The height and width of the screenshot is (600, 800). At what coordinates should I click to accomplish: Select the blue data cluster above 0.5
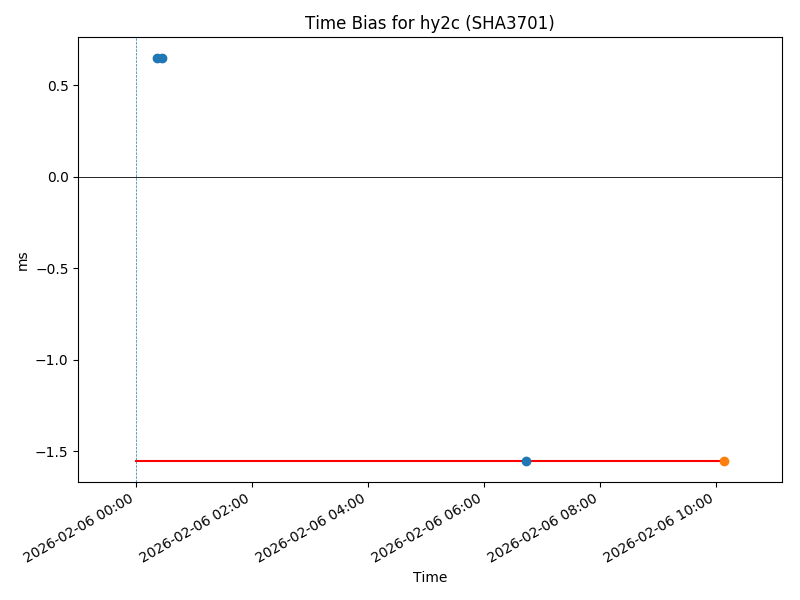(159, 58)
